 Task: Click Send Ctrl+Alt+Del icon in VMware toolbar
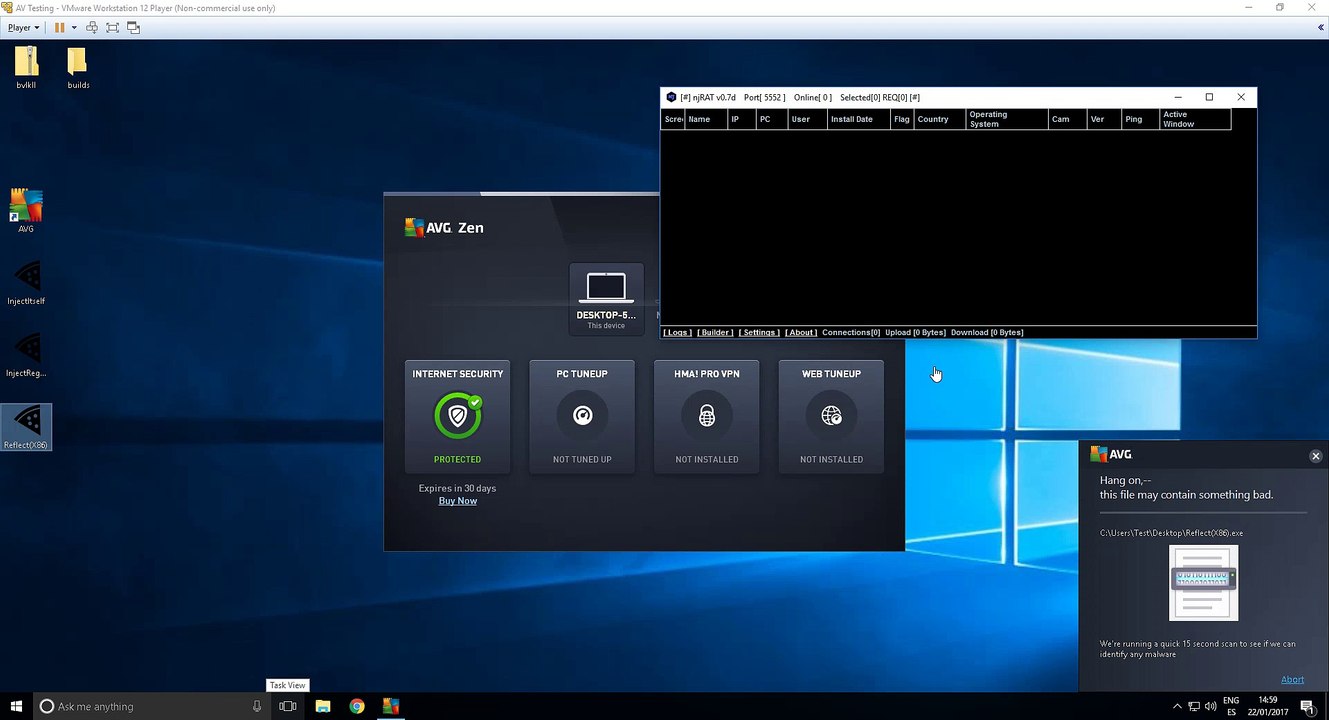point(92,28)
